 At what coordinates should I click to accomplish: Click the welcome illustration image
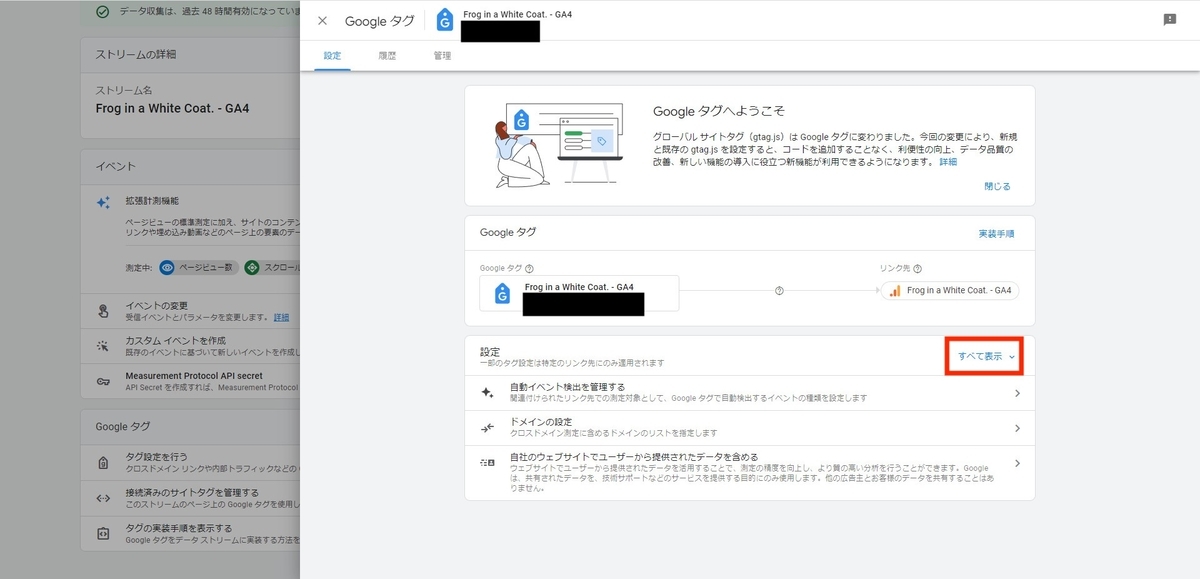point(560,145)
